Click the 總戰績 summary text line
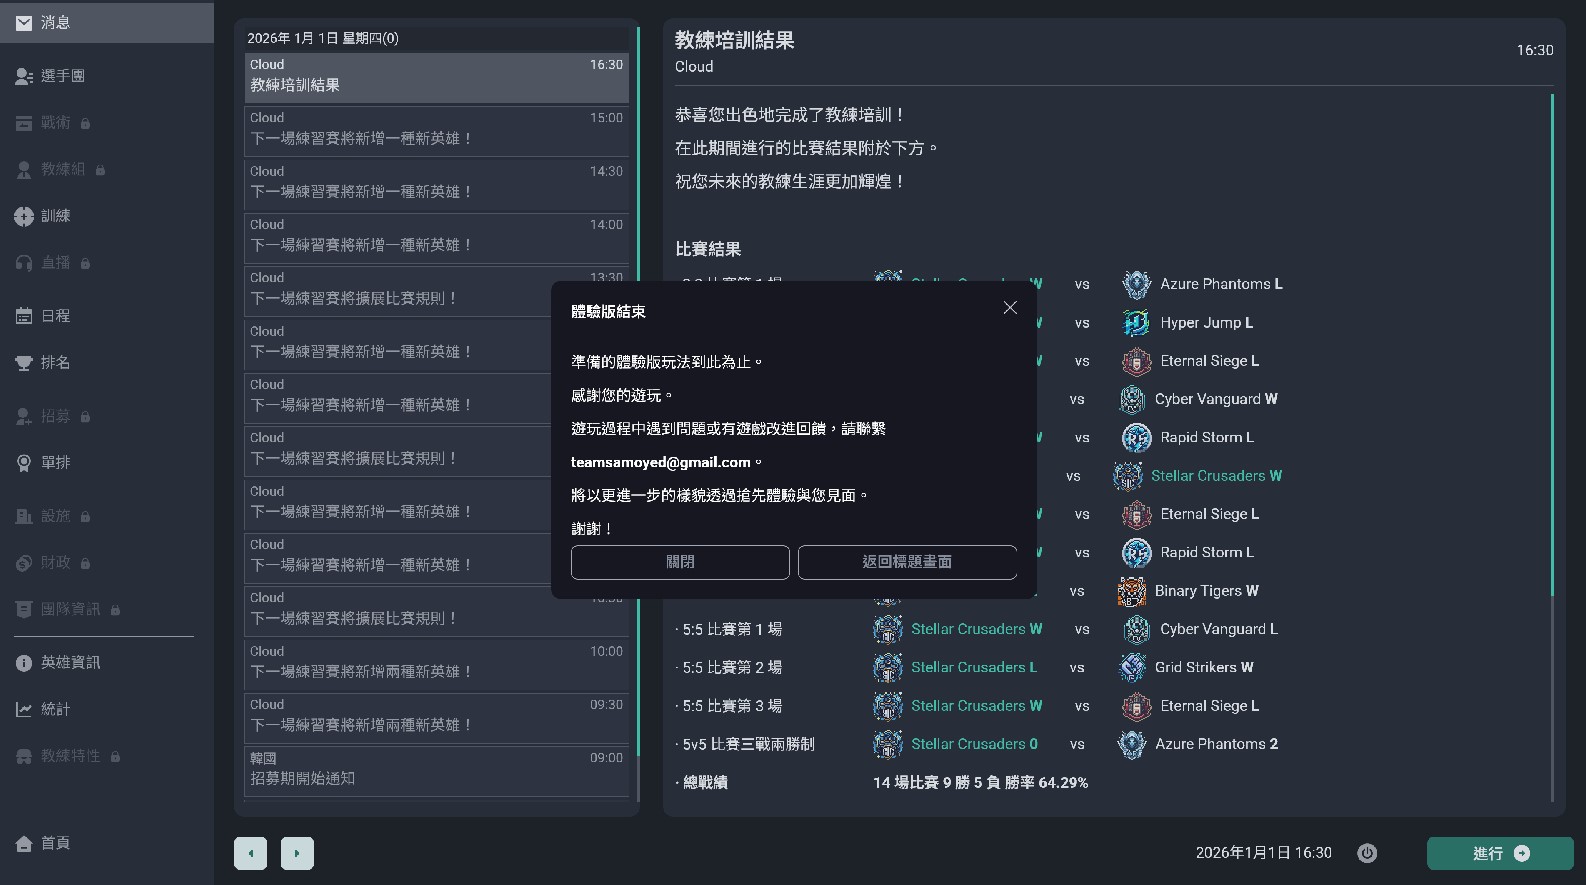 click(x=881, y=782)
